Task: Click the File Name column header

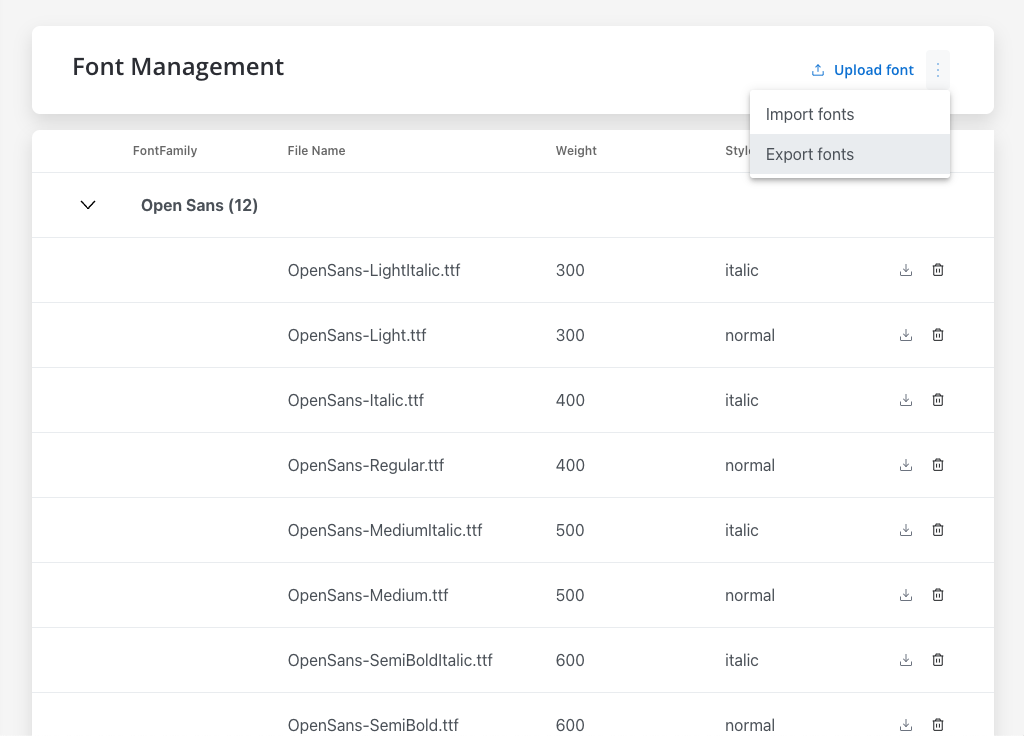Action: 316,151
